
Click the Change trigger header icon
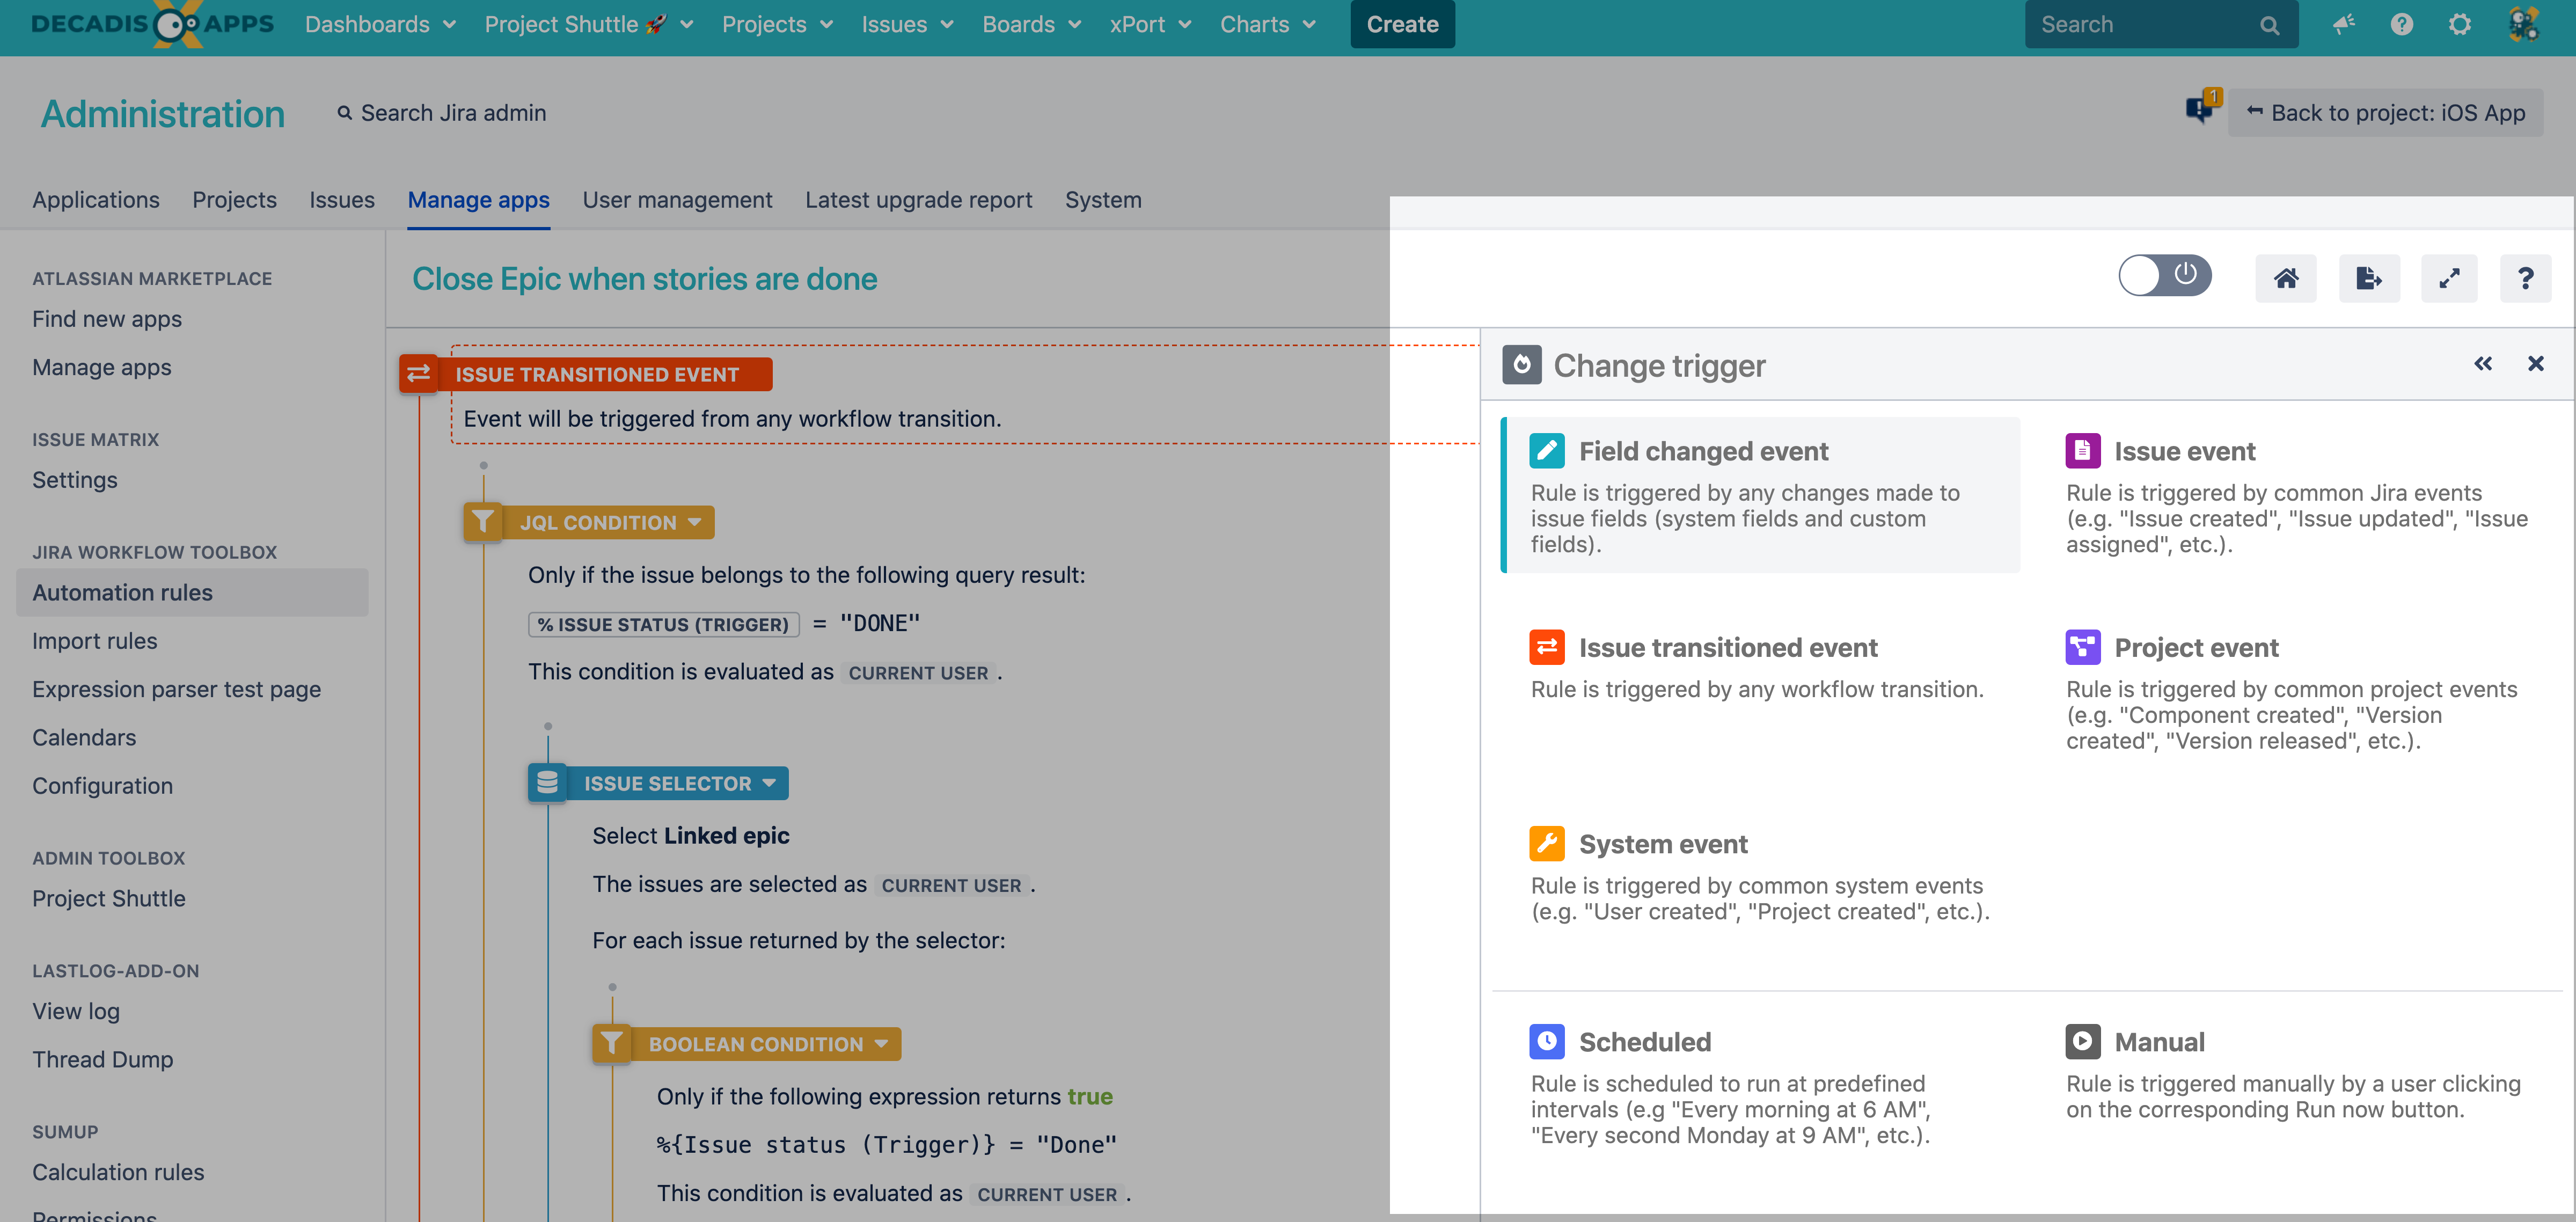pos(1521,365)
